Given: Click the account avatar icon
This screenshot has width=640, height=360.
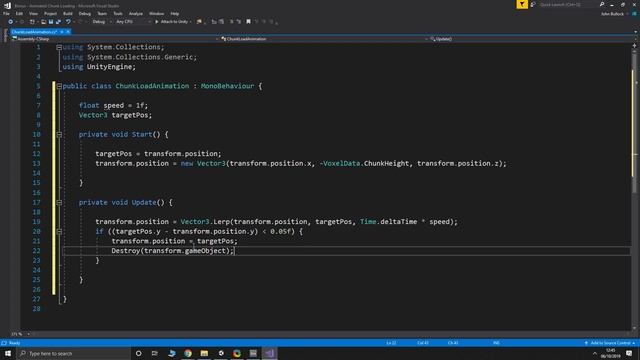Looking at the screenshot, I should click(x=635, y=14).
